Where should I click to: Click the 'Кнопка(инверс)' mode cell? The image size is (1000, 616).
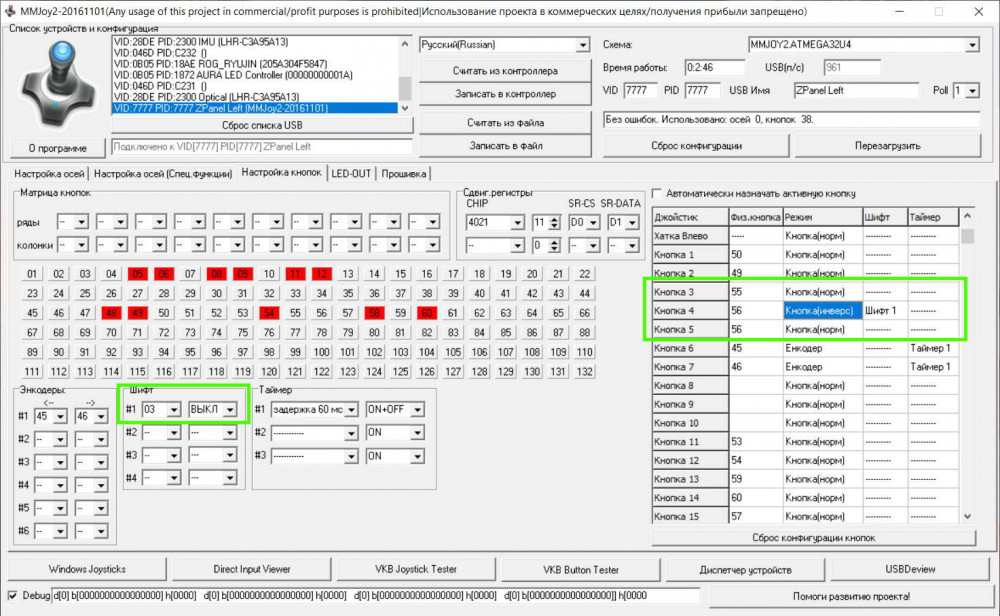pos(820,311)
